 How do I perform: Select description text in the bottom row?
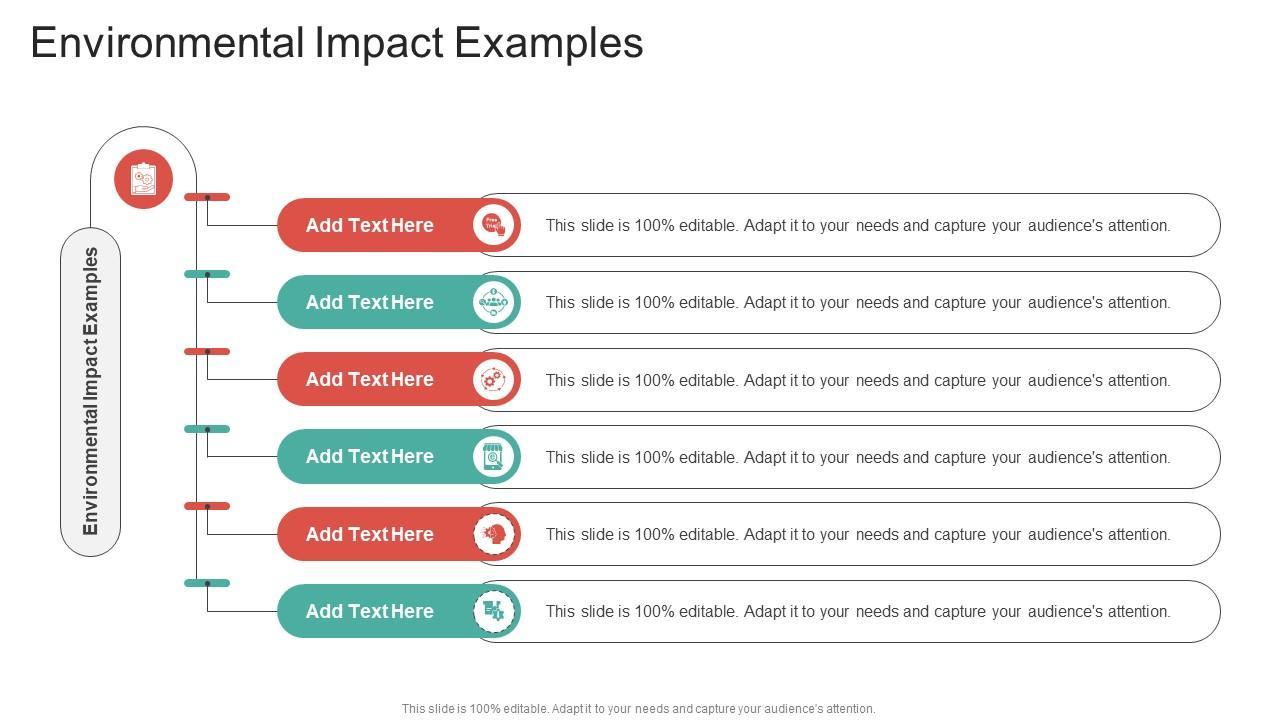click(857, 611)
